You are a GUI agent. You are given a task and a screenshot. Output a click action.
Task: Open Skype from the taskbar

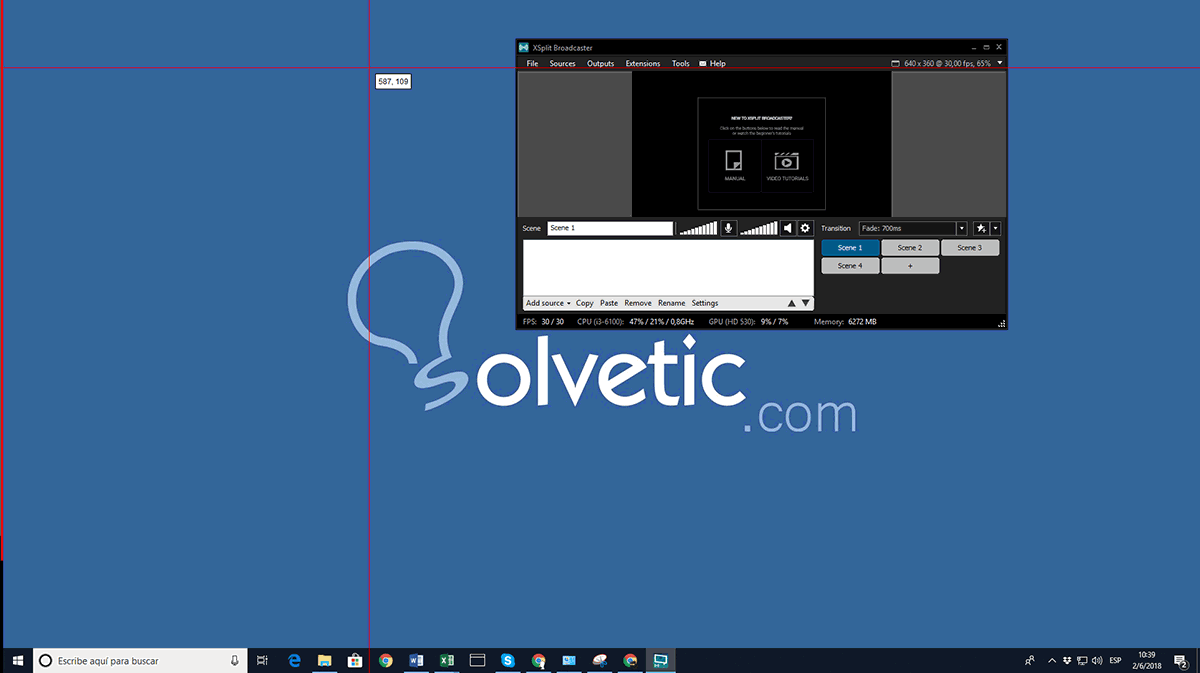(x=508, y=660)
